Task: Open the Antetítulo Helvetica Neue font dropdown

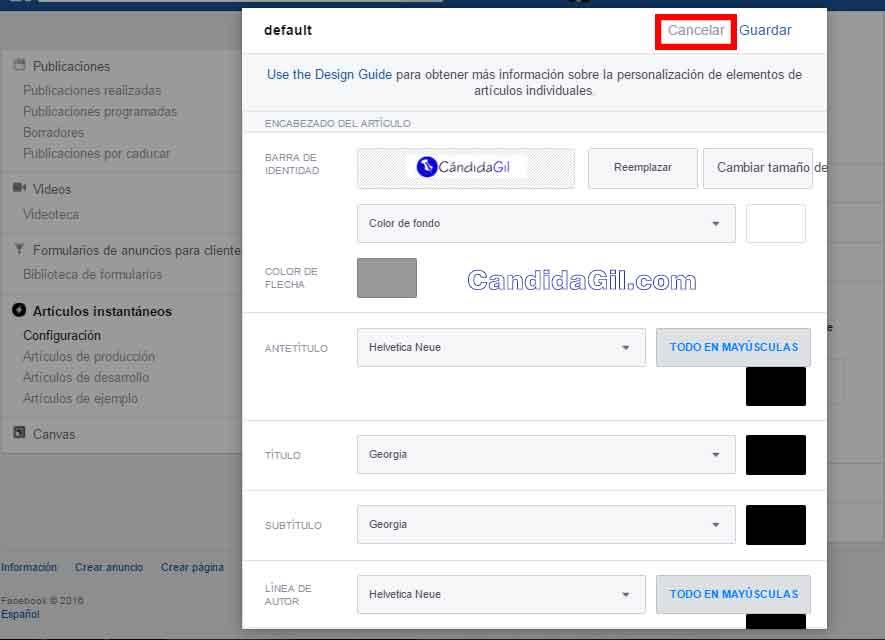Action: [x=500, y=348]
